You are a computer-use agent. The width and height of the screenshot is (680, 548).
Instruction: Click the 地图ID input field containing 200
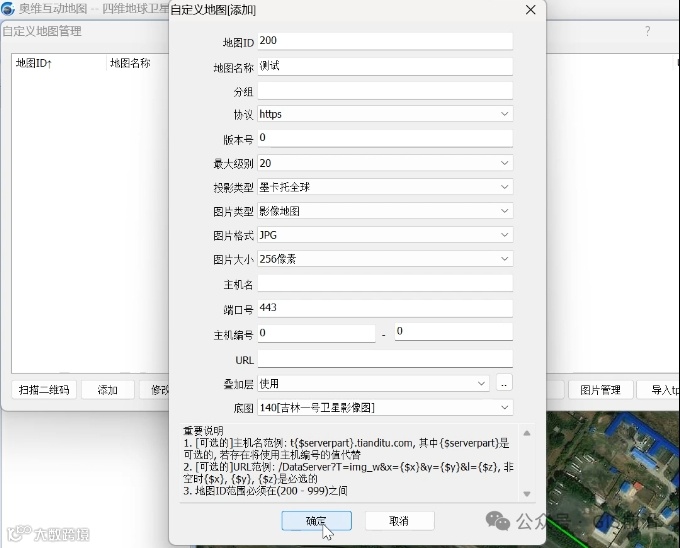coord(385,41)
